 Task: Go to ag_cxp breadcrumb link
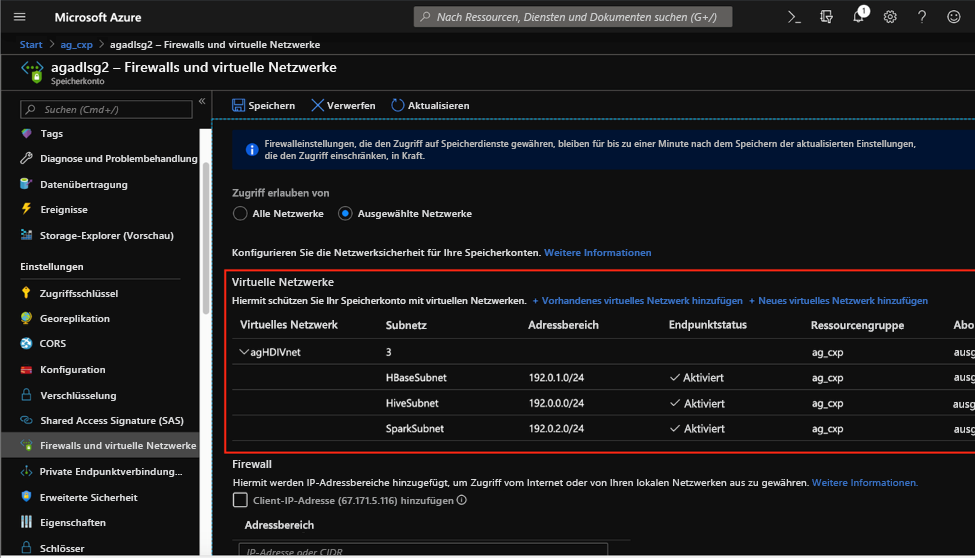coord(76,44)
